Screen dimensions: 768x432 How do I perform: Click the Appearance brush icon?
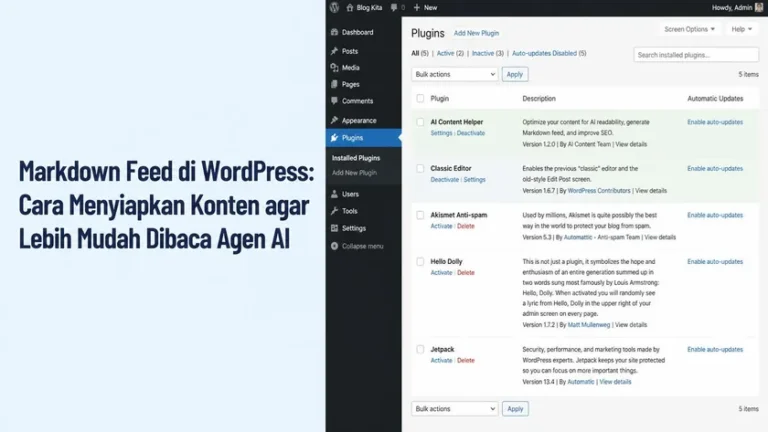point(335,120)
